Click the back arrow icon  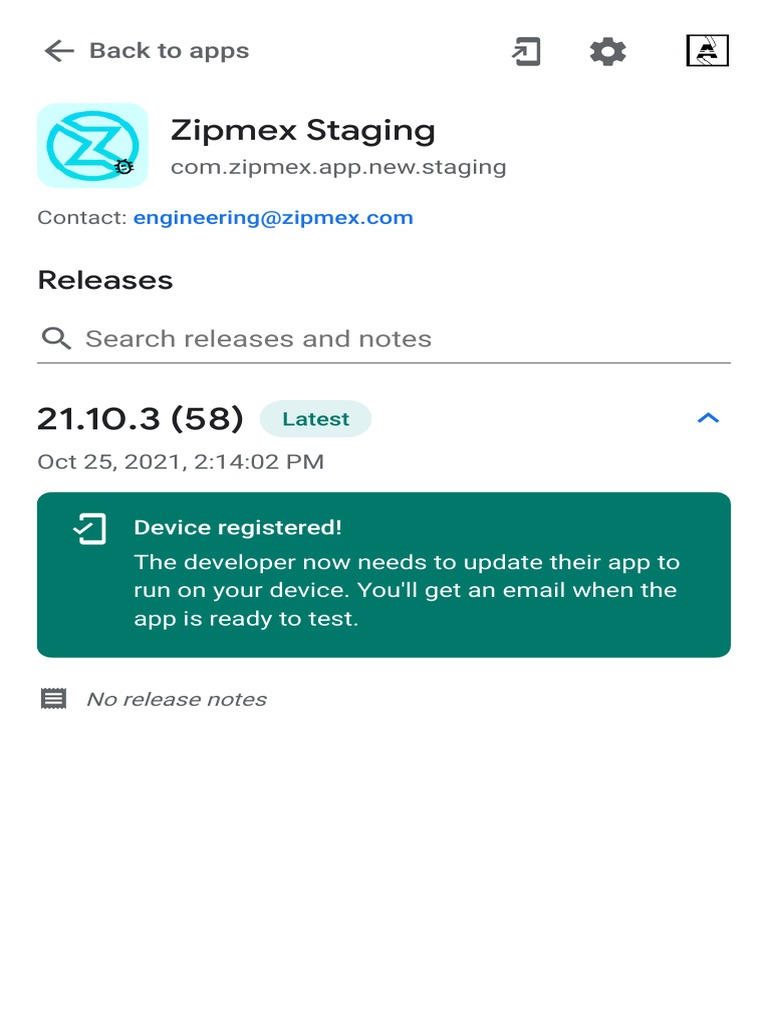(x=59, y=51)
